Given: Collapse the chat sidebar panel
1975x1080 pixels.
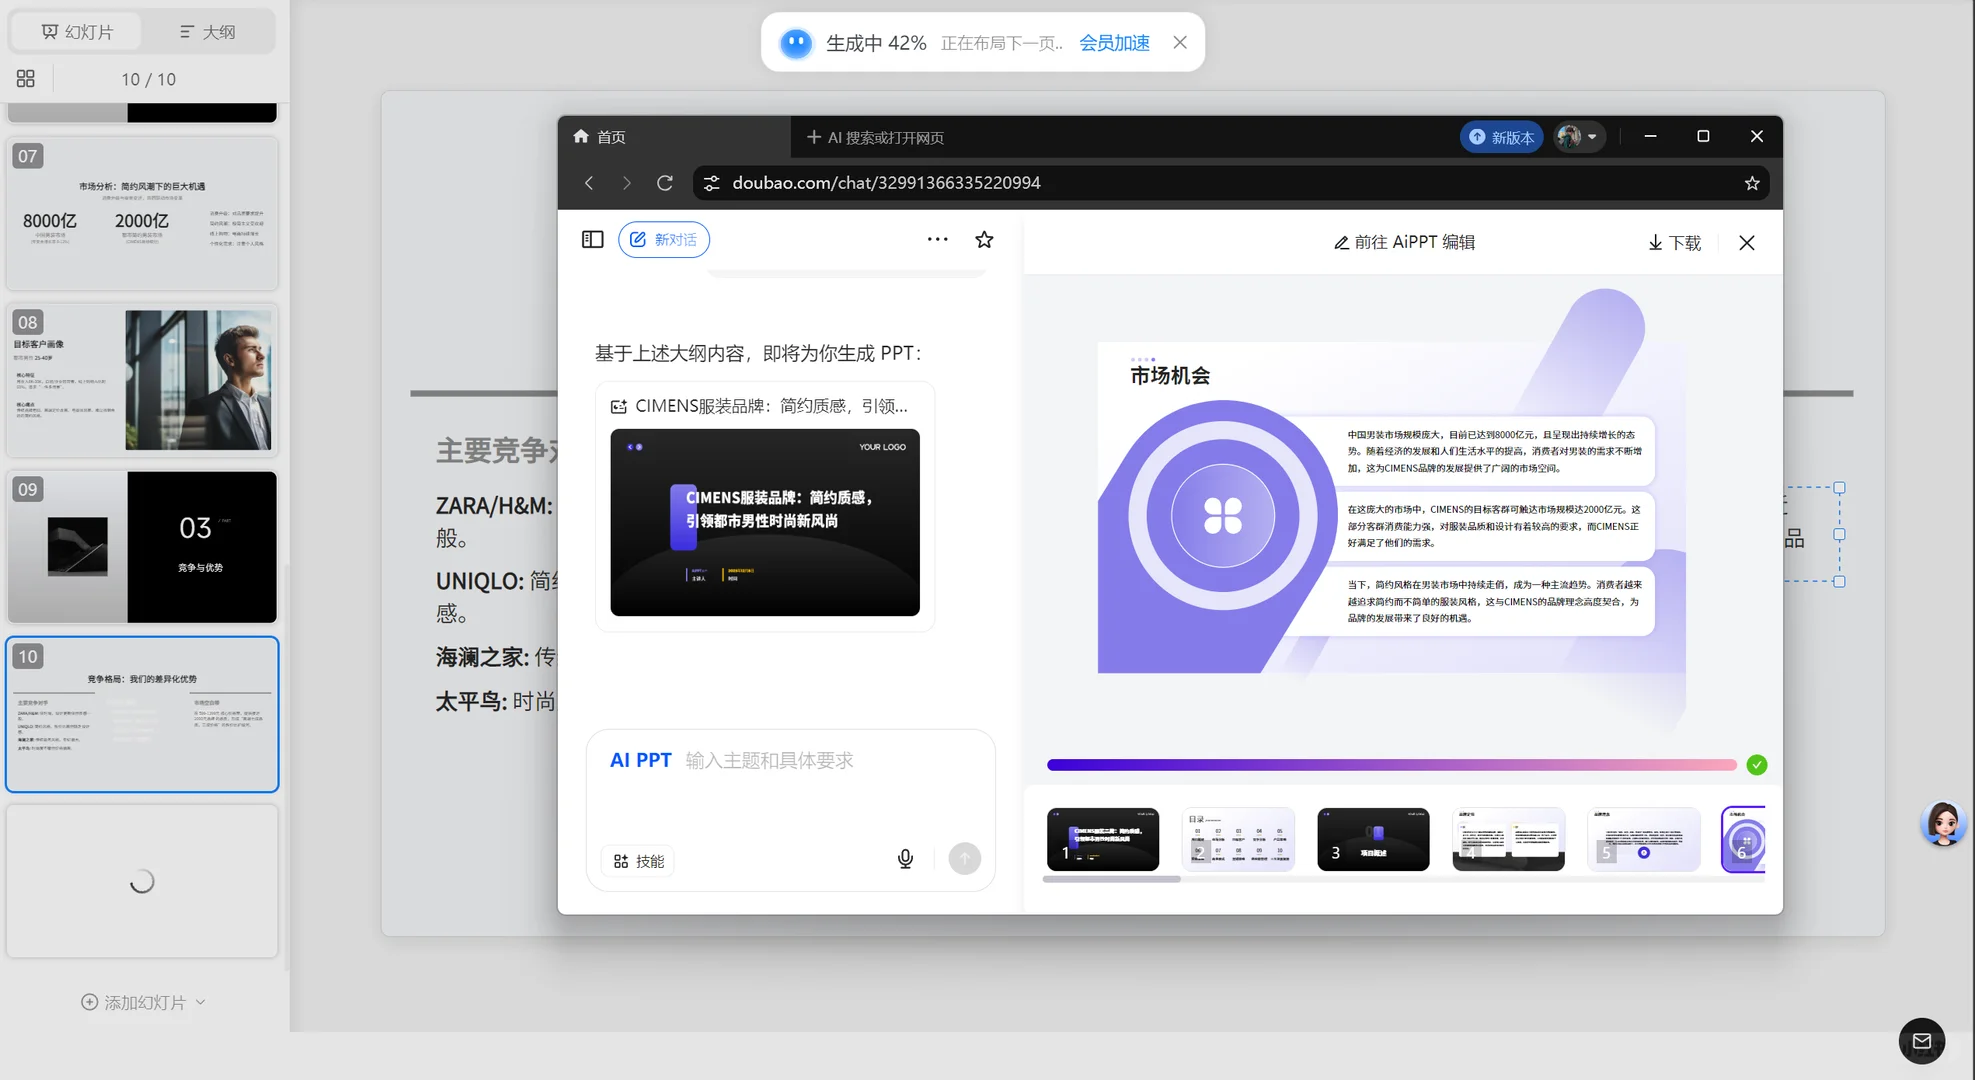Looking at the screenshot, I should tap(592, 239).
